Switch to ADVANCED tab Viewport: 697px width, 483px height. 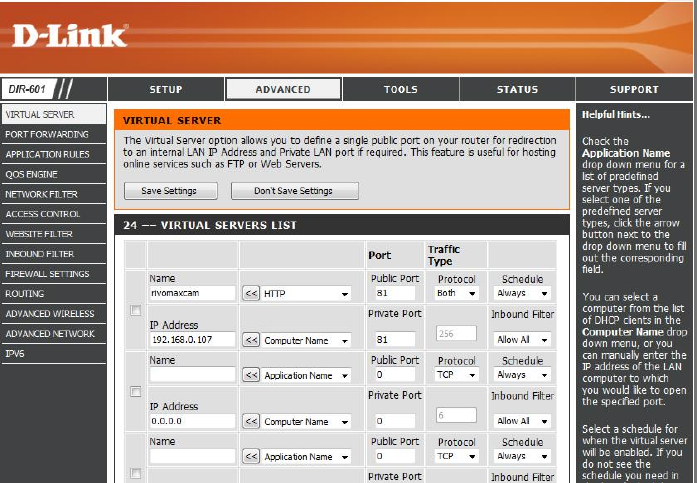pyautogui.click(x=283, y=89)
